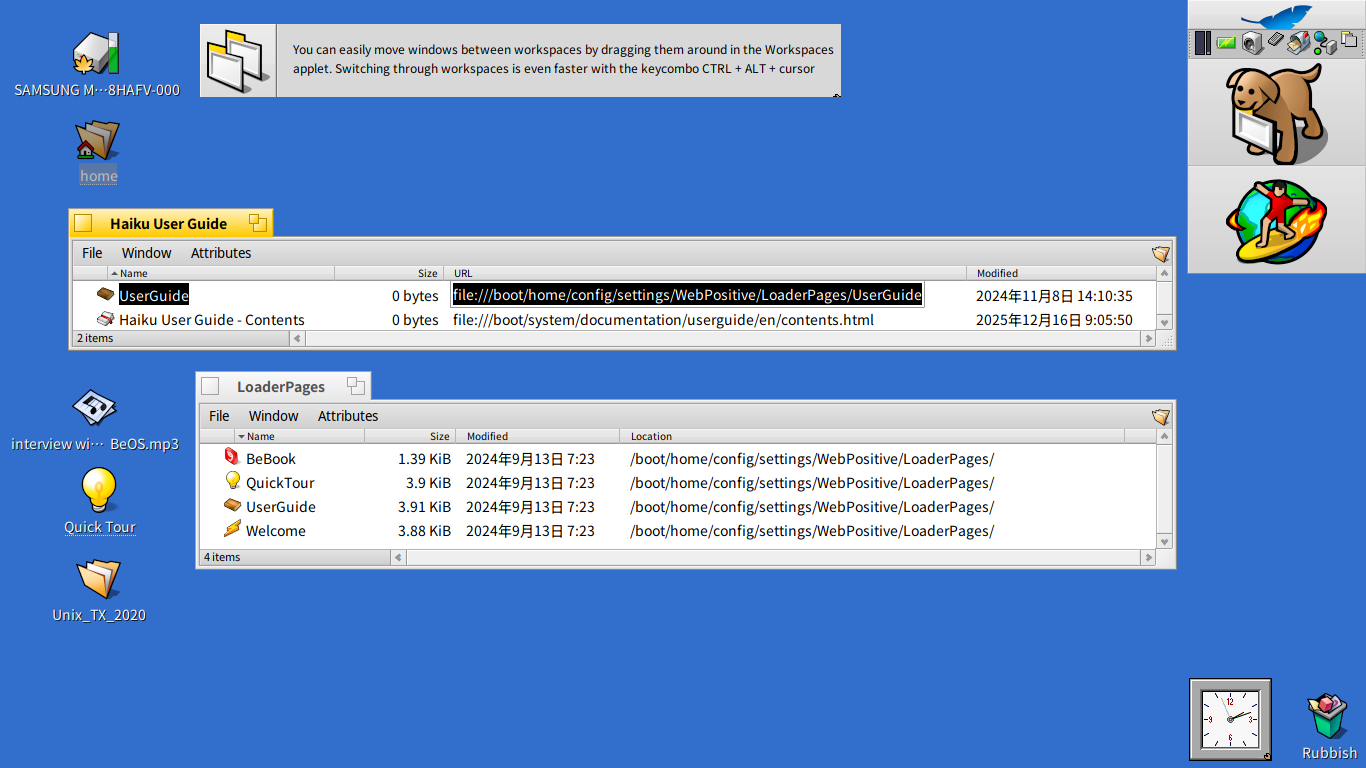Viewport: 1366px width, 768px height.
Task: Open the mailbox icon in the tray
Action: (1298, 42)
